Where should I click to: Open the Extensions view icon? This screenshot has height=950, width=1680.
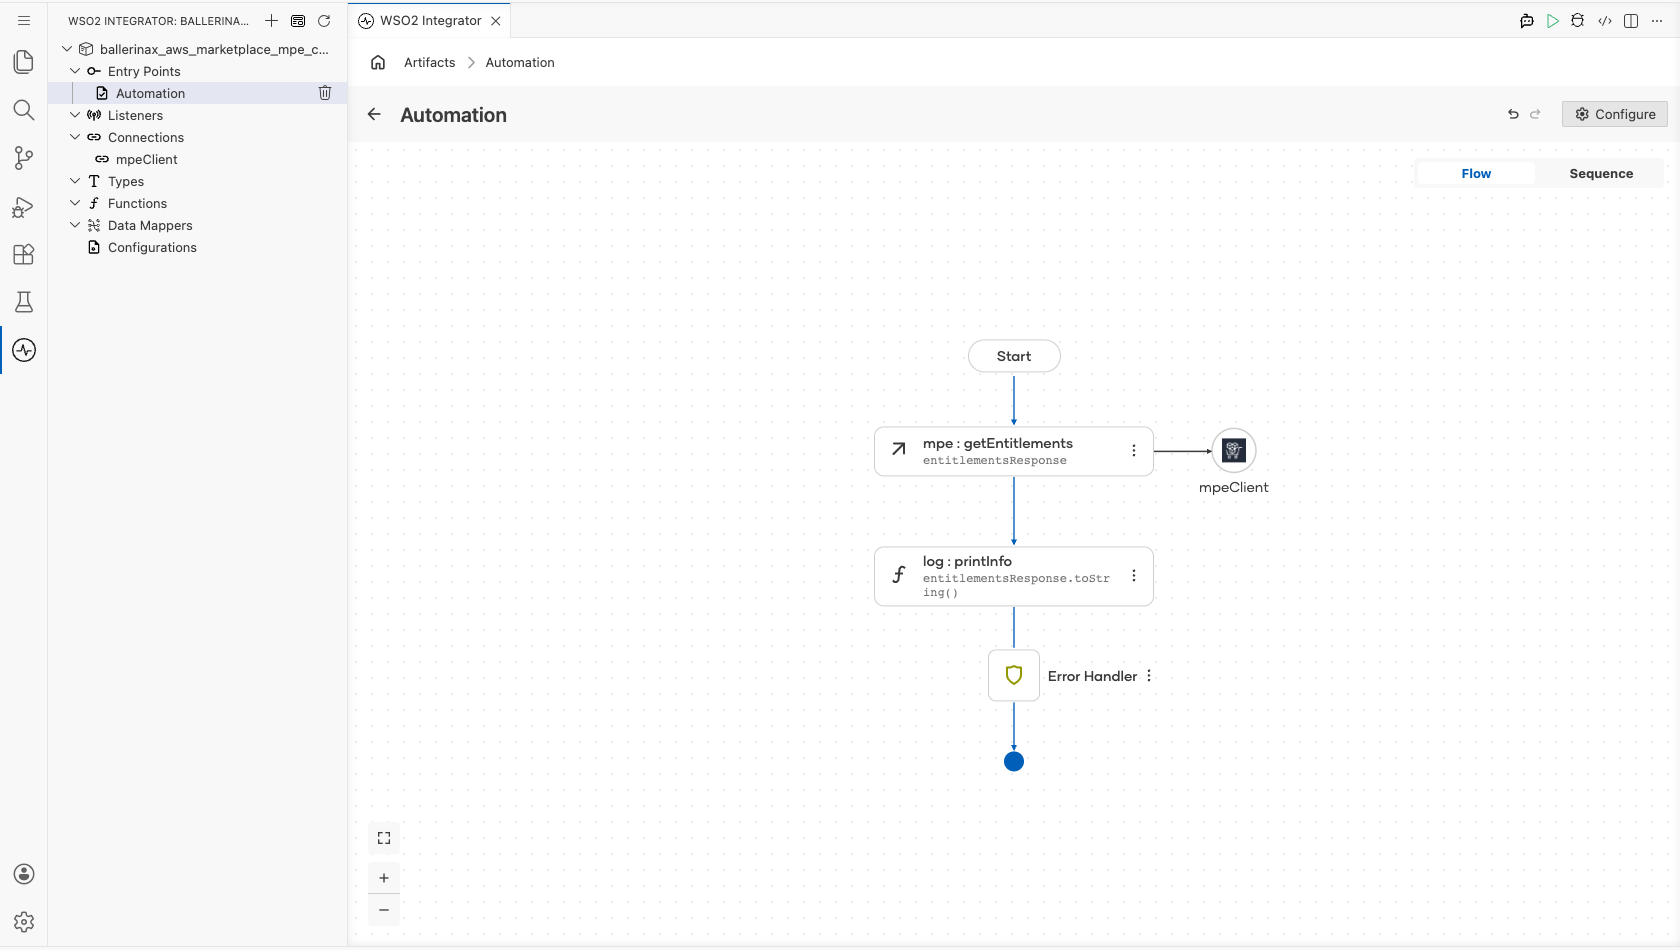24,254
